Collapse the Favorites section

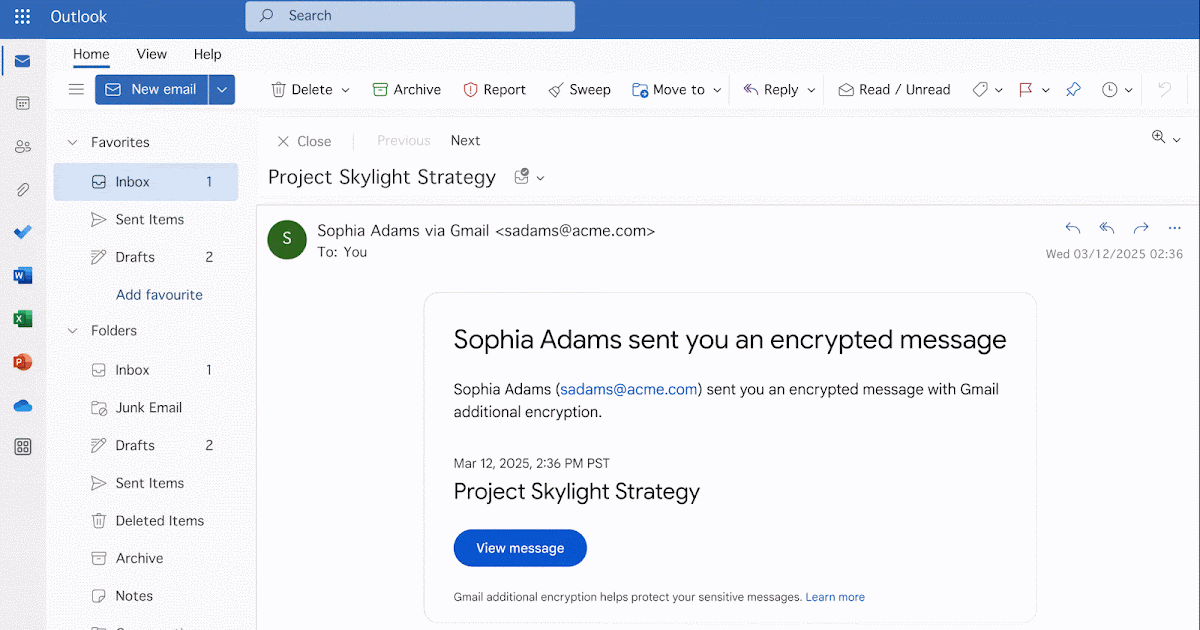tap(72, 142)
